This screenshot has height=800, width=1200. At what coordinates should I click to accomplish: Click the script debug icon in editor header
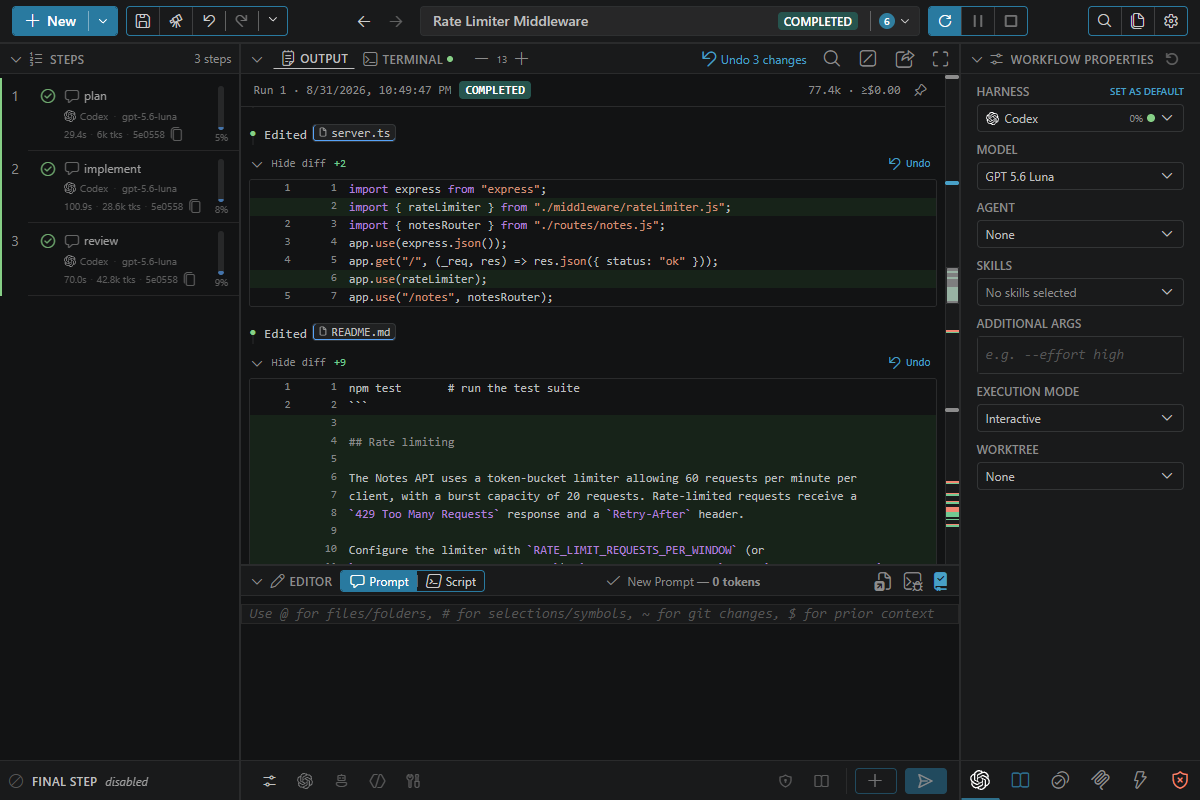(912, 581)
